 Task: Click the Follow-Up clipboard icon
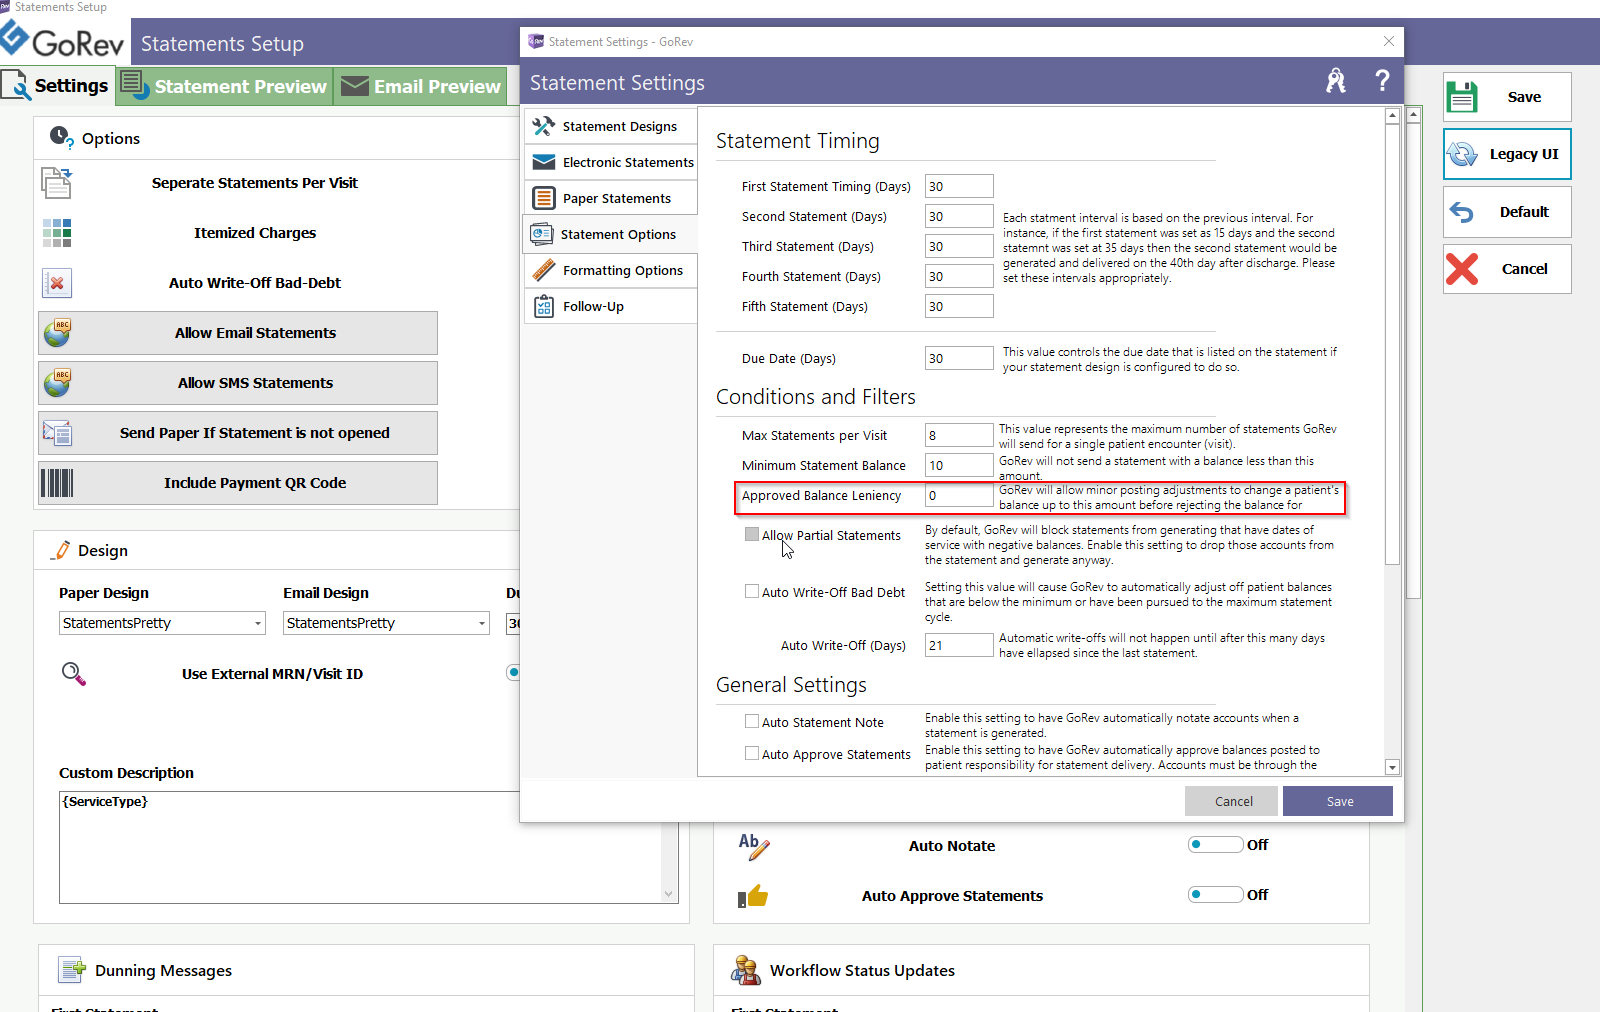pos(543,306)
